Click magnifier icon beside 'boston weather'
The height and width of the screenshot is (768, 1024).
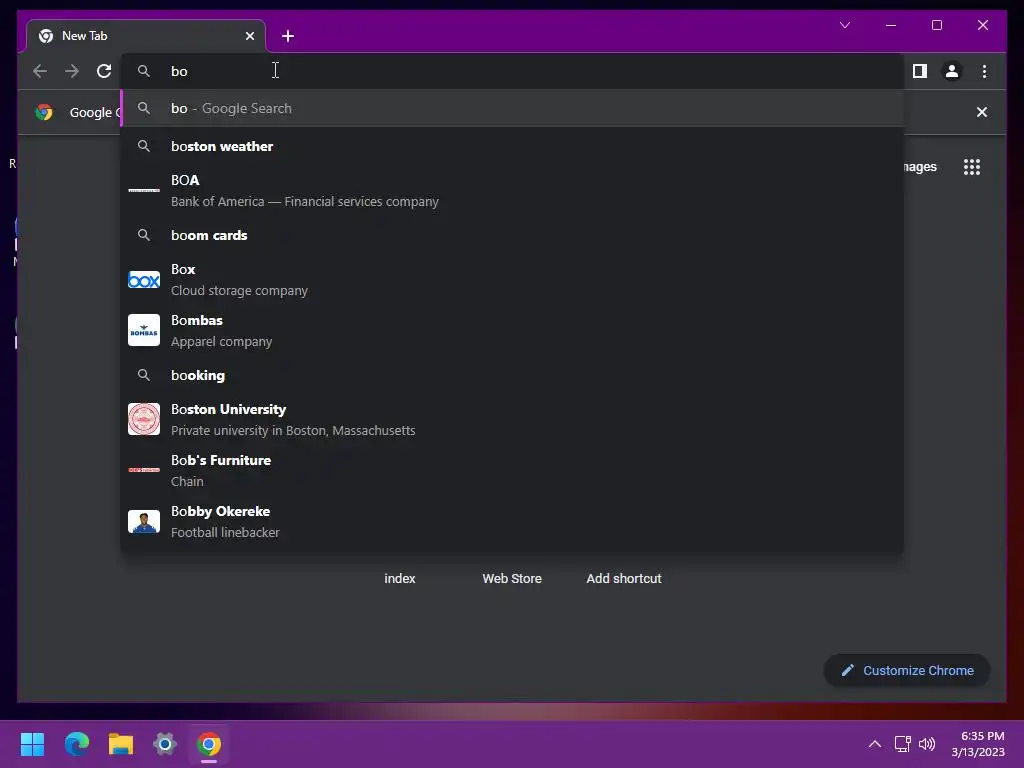144,146
